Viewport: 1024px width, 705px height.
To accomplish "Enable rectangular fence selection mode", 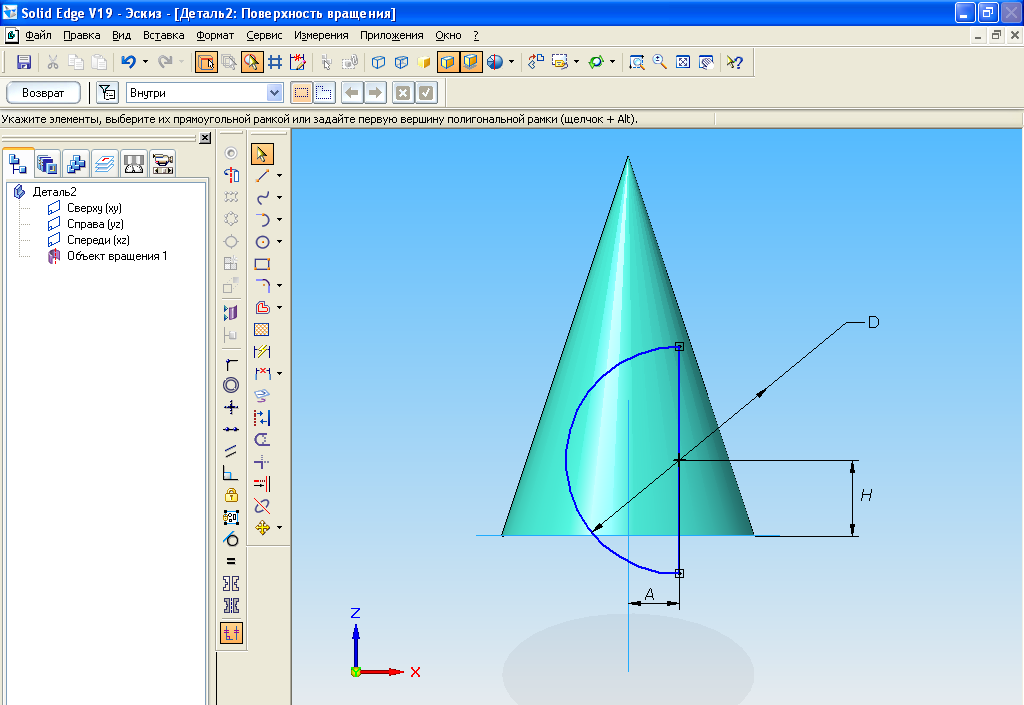I will (300, 93).
